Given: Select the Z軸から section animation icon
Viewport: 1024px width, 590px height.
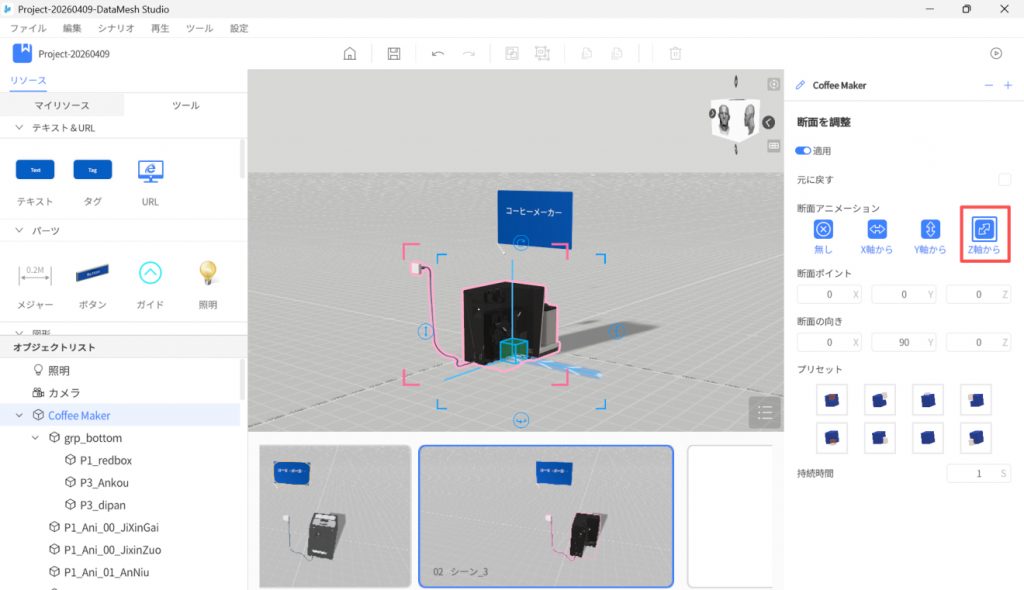Looking at the screenshot, I should [x=984, y=229].
